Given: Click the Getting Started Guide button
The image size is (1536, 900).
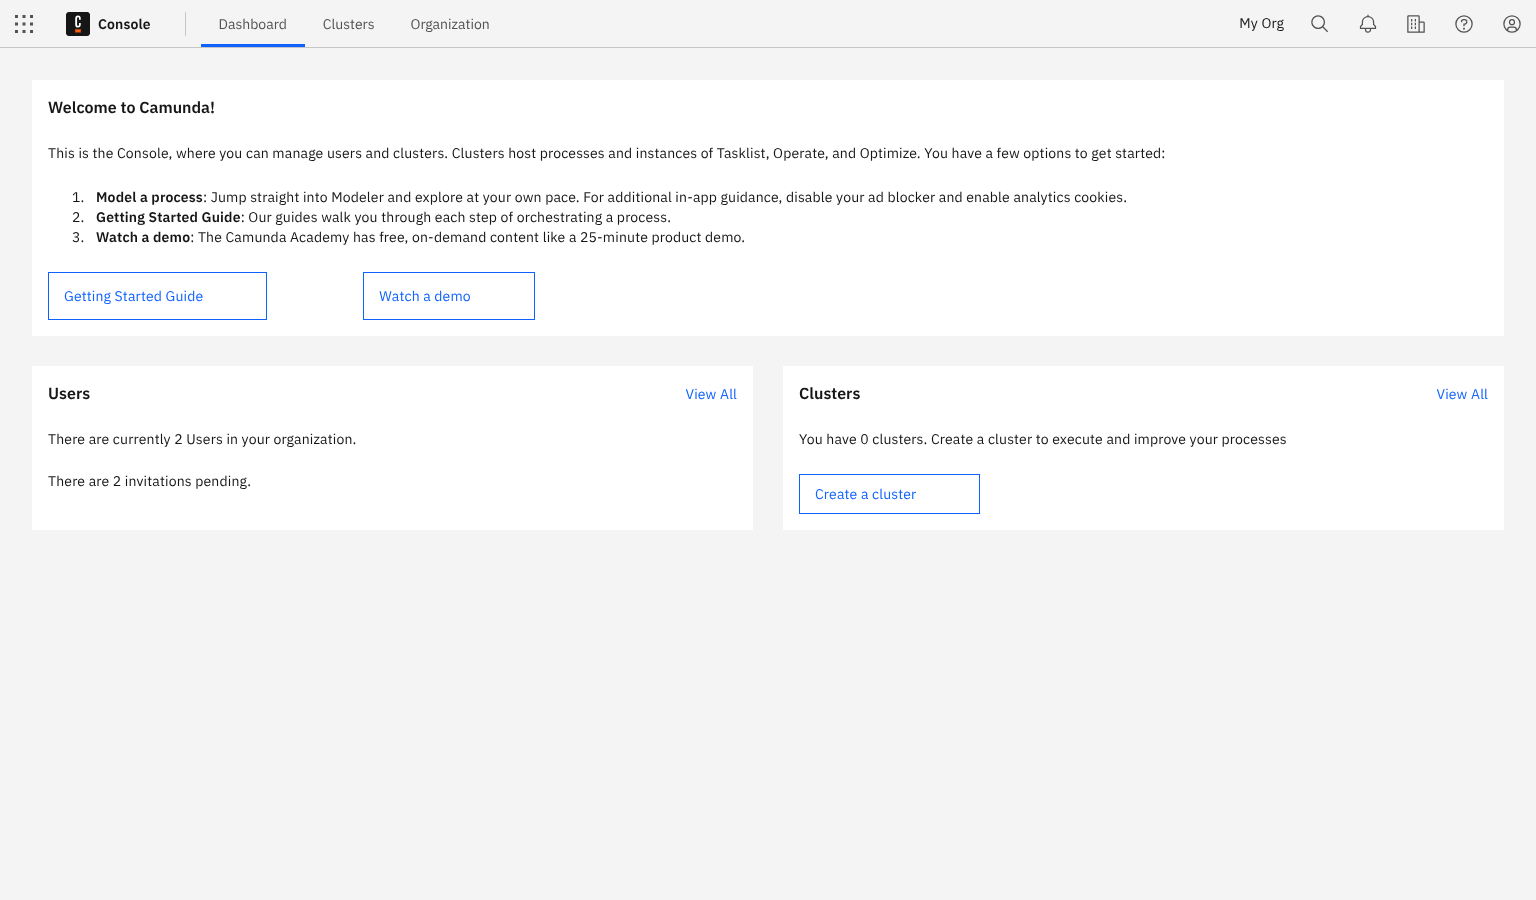Looking at the screenshot, I should tap(157, 296).
